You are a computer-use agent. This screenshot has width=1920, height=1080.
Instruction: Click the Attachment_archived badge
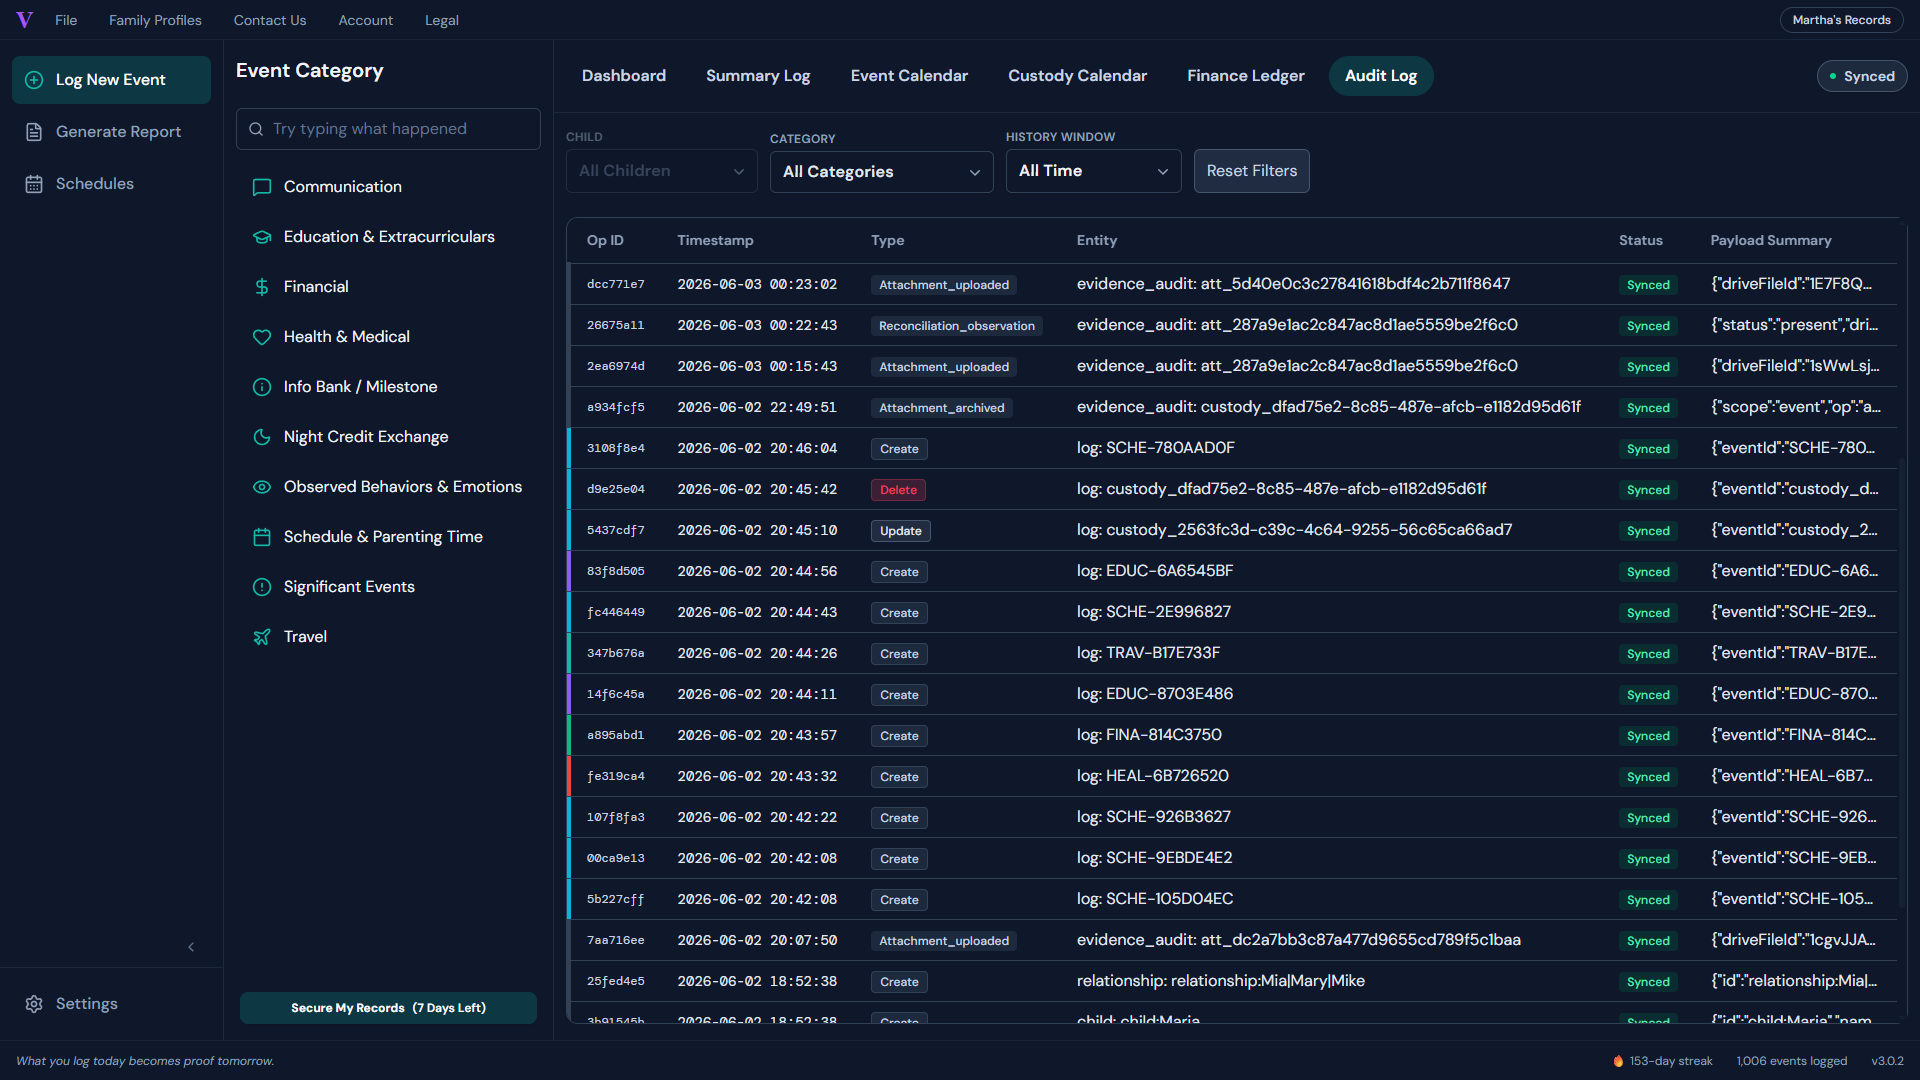pyautogui.click(x=941, y=408)
